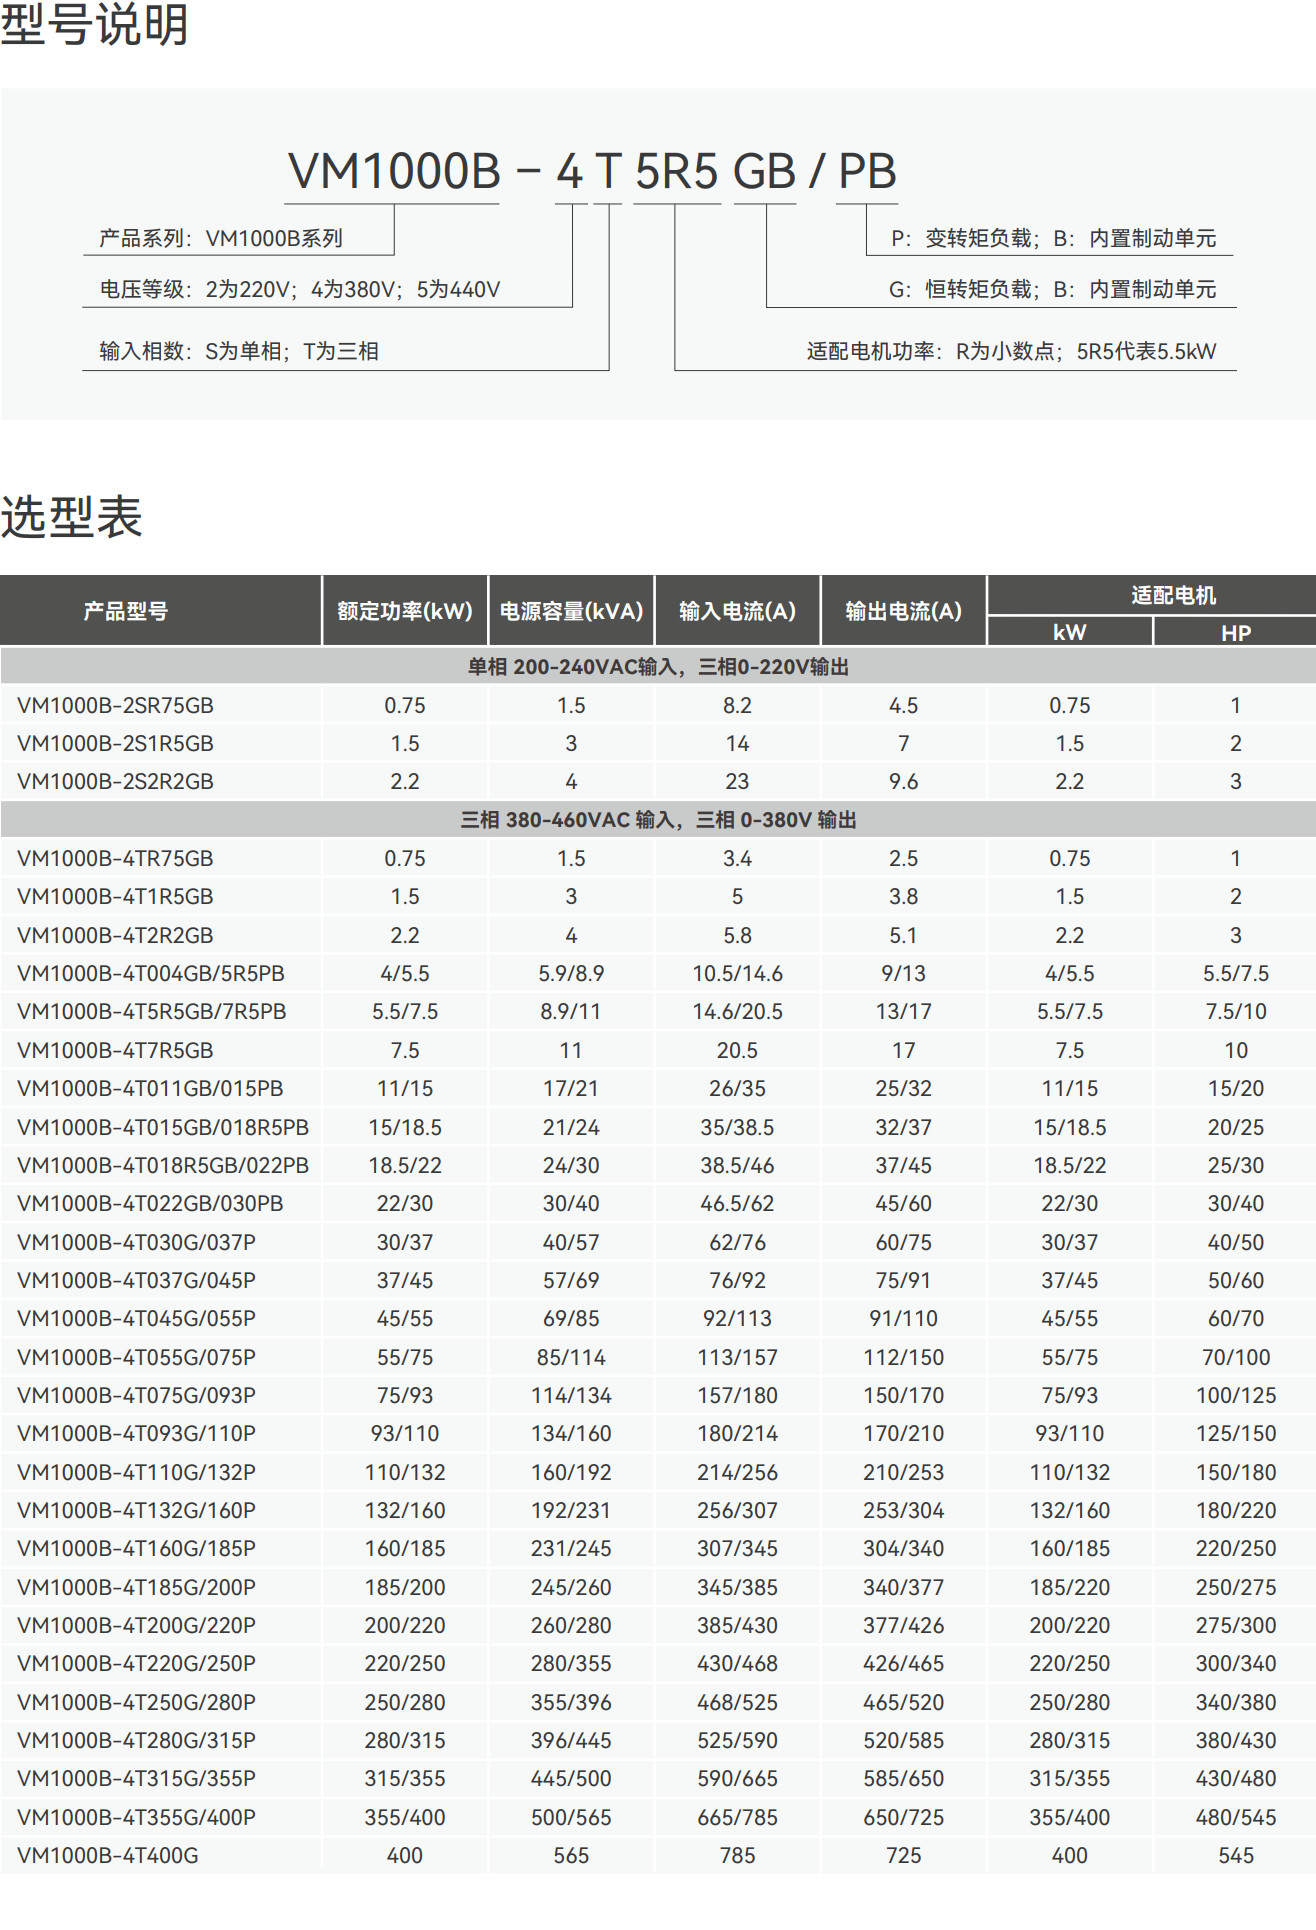Click the 输出电流(A) column header
The height and width of the screenshot is (1930, 1316).
[903, 611]
